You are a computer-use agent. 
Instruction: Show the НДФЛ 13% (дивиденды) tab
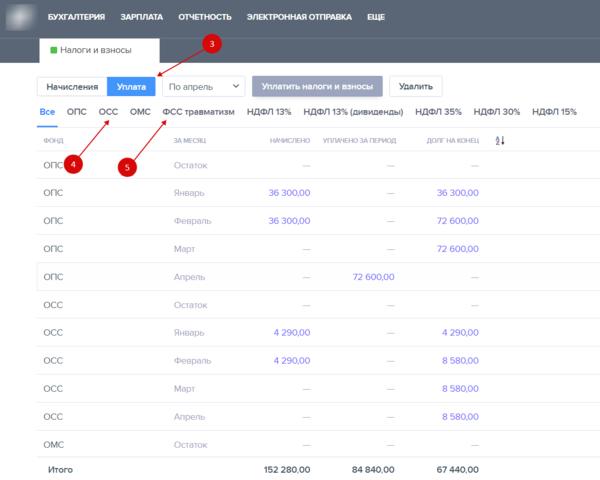(x=353, y=112)
